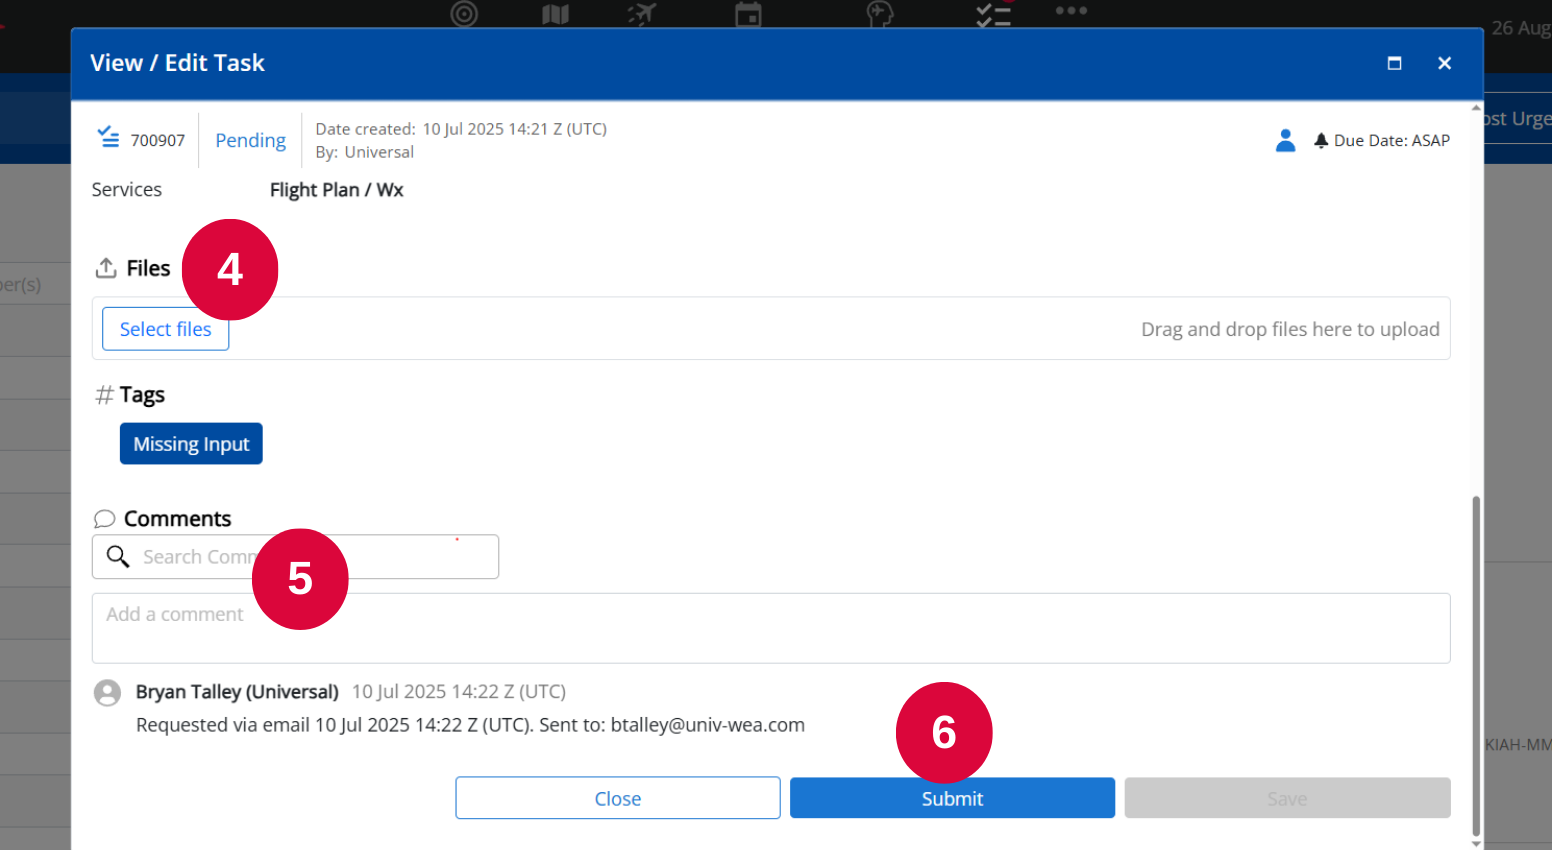This screenshot has height=850, width=1552.
Task: Open the map icon in top bar
Action: point(555,14)
